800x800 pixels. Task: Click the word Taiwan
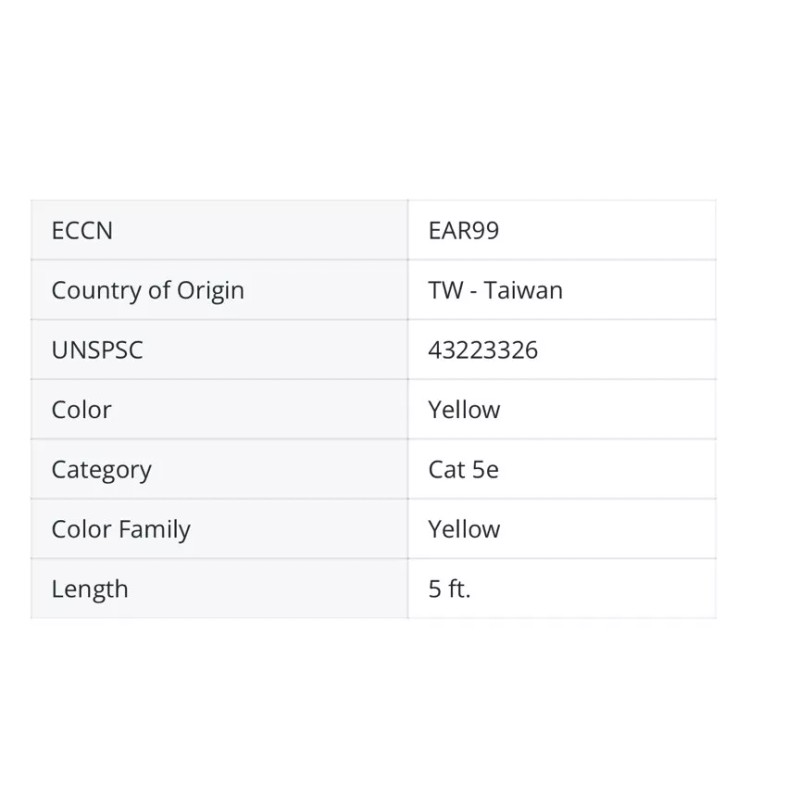pos(526,291)
